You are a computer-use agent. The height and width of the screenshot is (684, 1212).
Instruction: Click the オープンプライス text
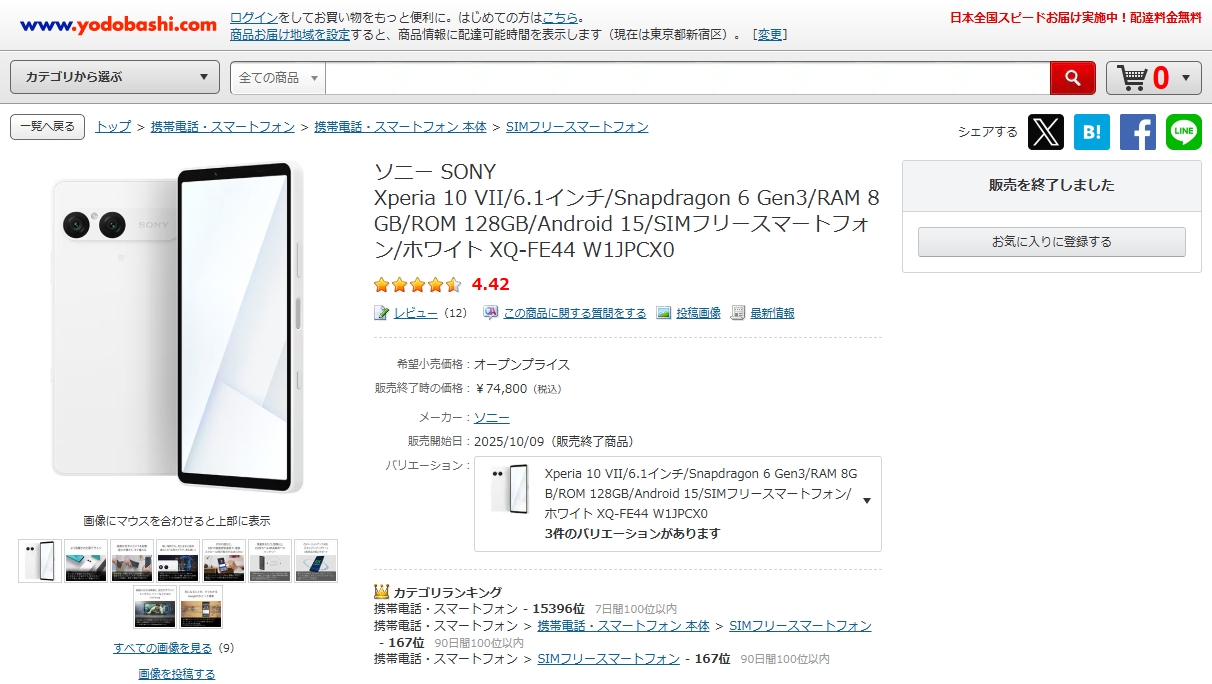522,365
